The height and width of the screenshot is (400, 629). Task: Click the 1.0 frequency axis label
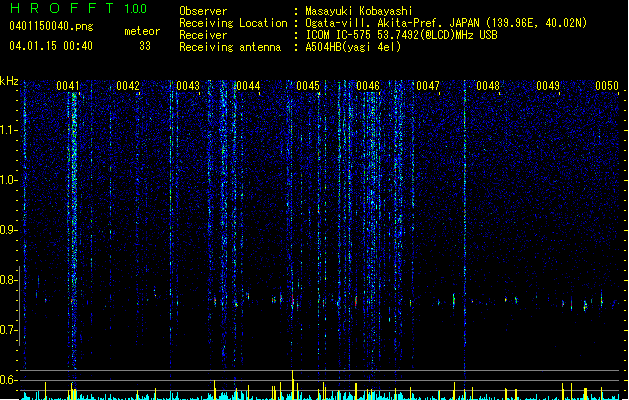coord(9,180)
